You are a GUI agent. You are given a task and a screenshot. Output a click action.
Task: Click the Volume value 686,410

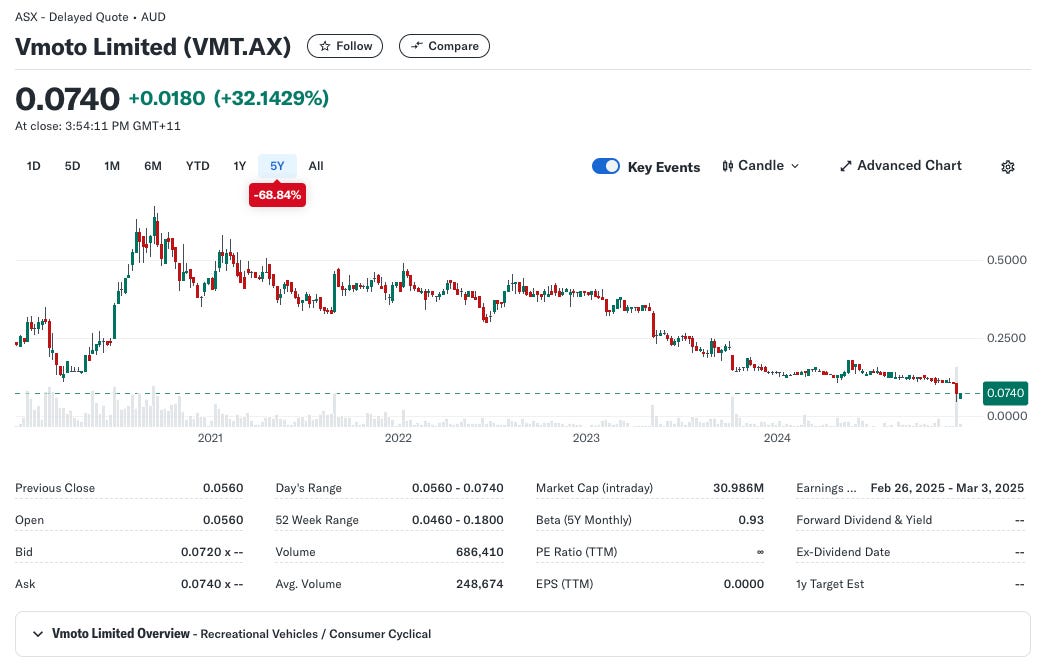pyautogui.click(x=480, y=552)
